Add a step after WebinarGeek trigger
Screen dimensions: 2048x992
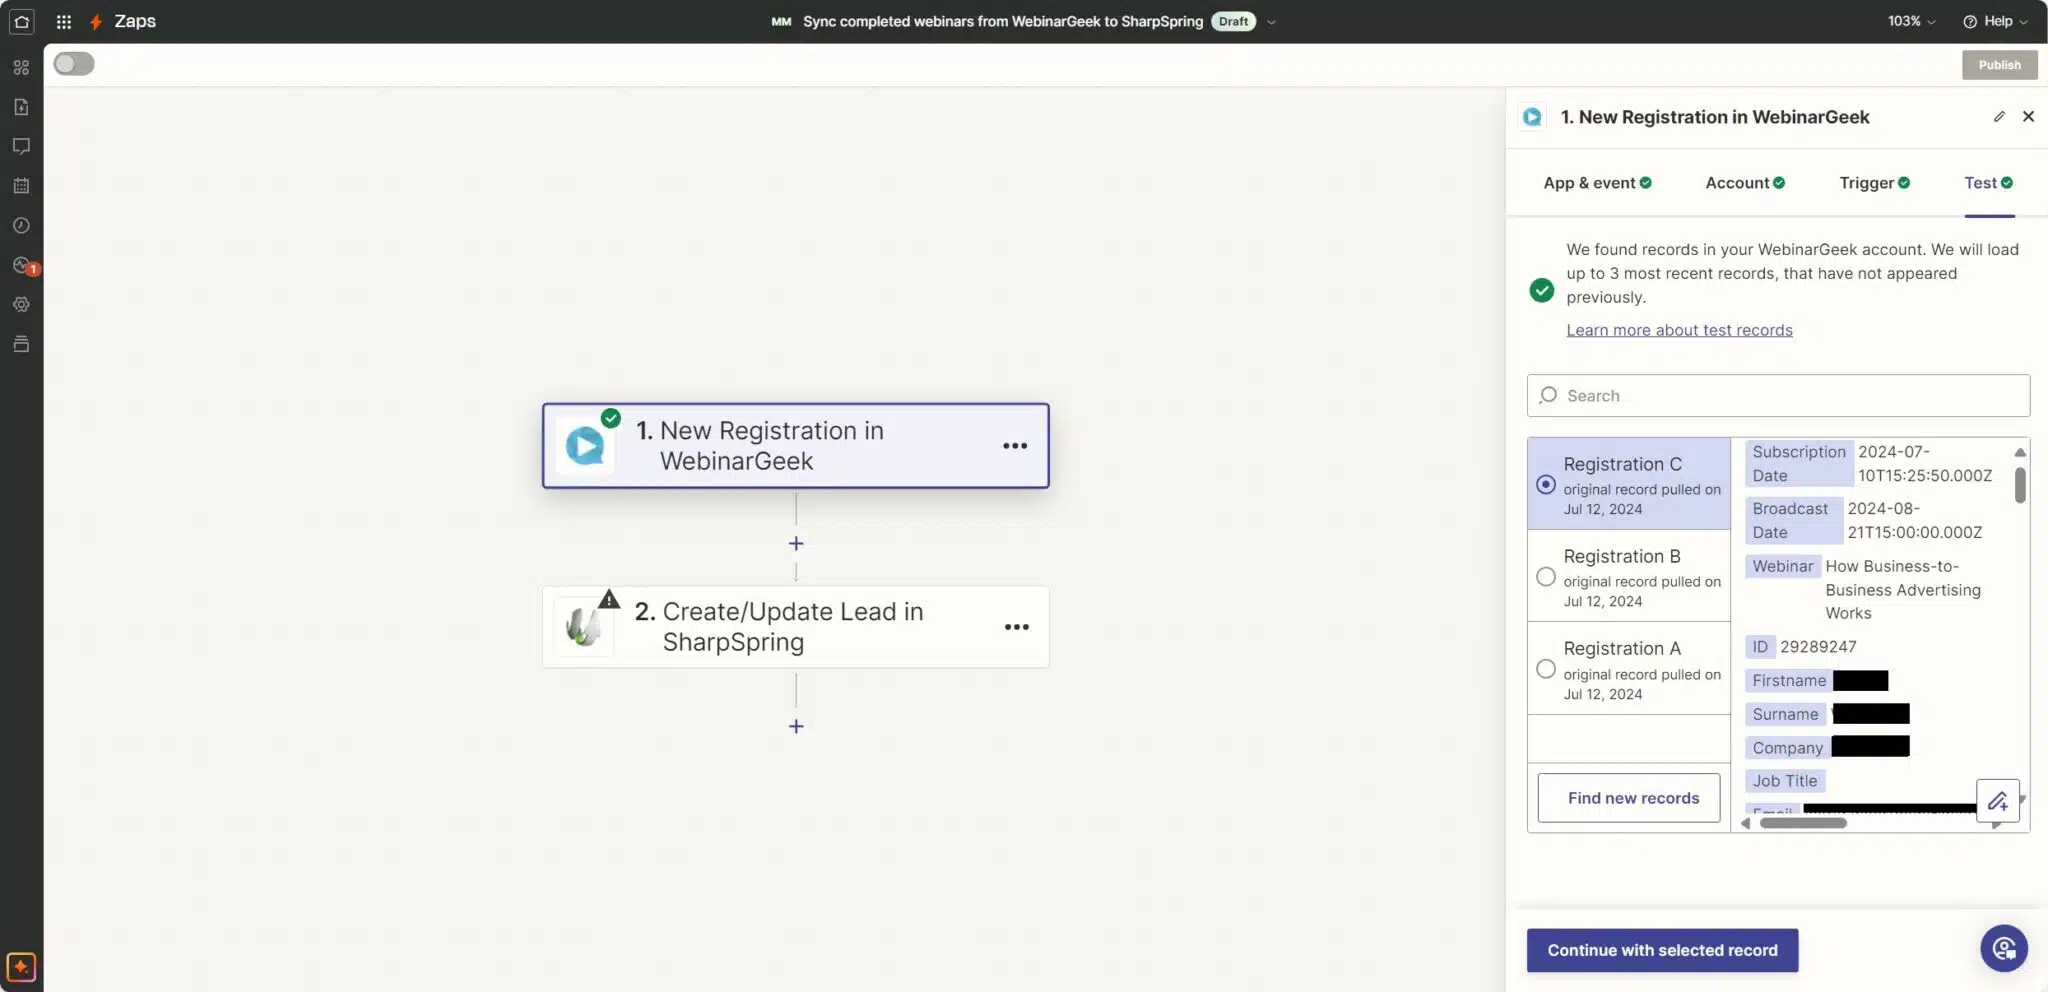coord(796,543)
